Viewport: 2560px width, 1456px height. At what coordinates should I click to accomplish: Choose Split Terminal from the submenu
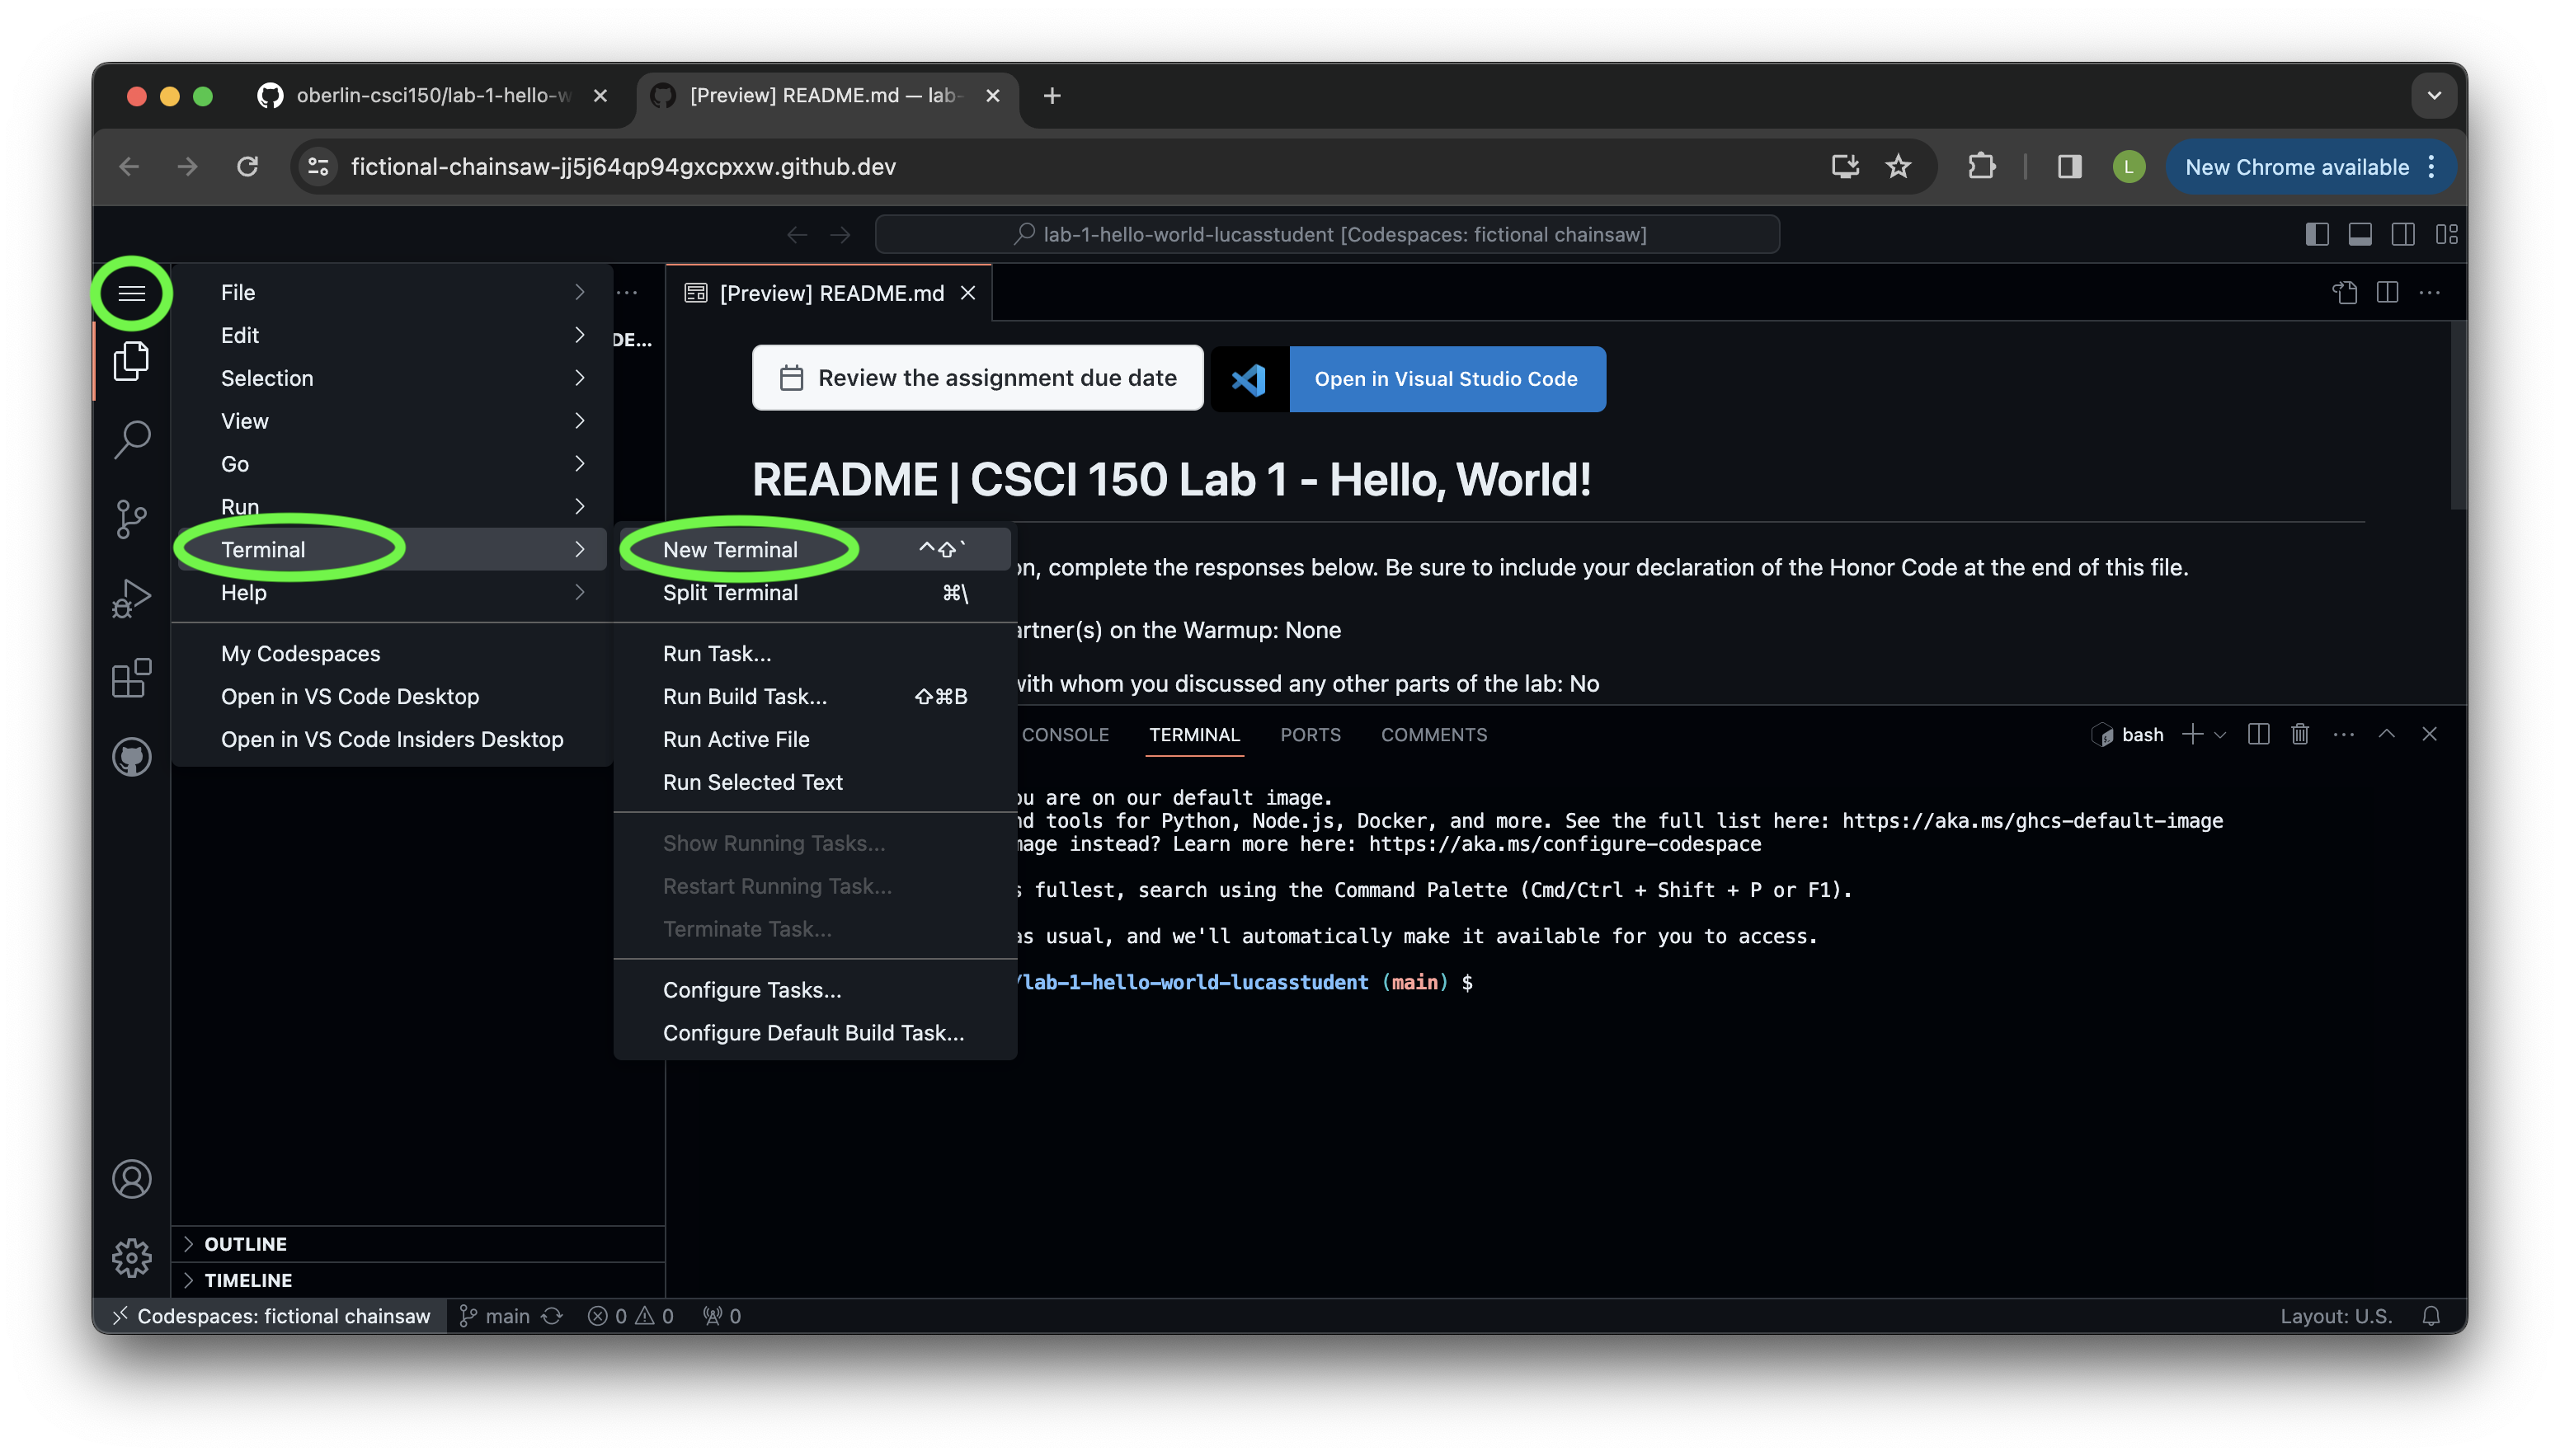[814, 593]
